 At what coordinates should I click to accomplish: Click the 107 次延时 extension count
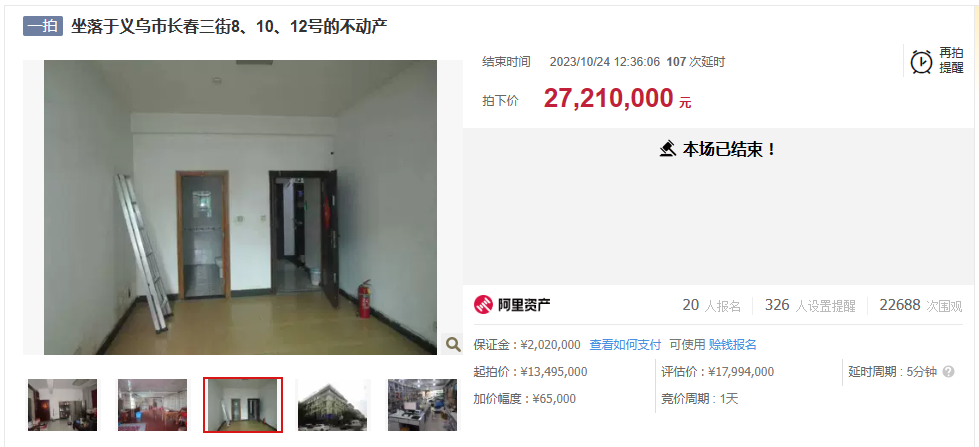(x=696, y=62)
